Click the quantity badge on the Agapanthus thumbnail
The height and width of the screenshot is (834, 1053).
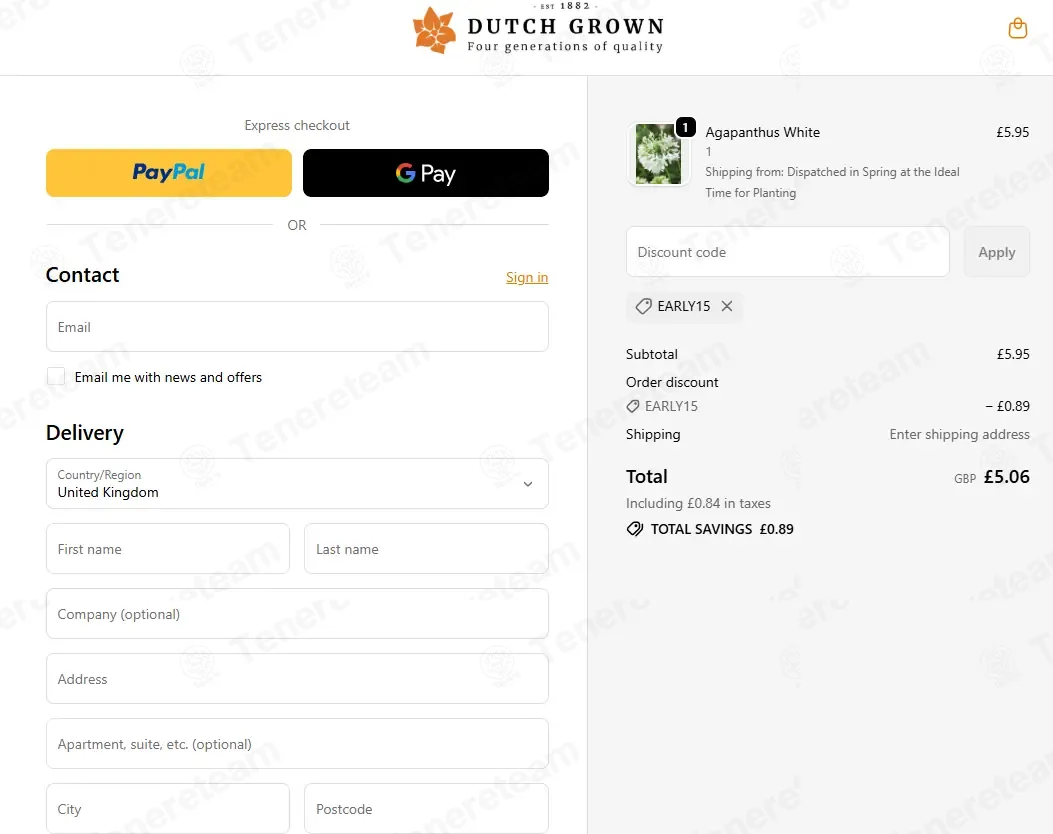[x=685, y=127]
